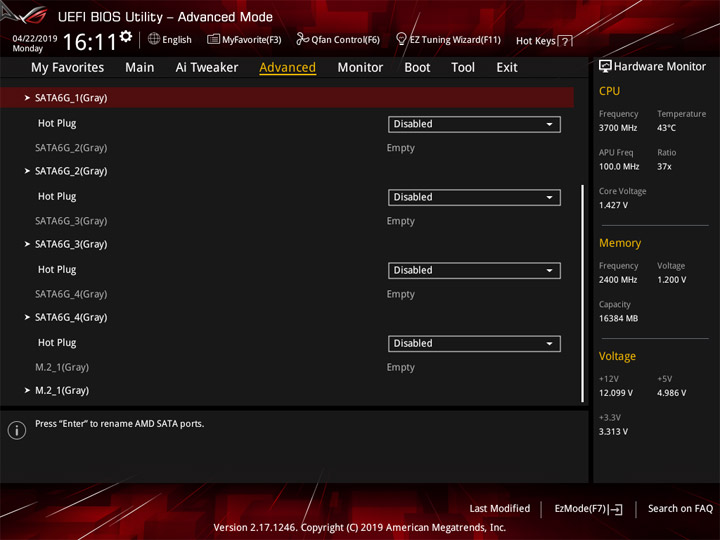This screenshot has width=720, height=540.
Task: Click the Ratio value 37x
Action: 664,166
